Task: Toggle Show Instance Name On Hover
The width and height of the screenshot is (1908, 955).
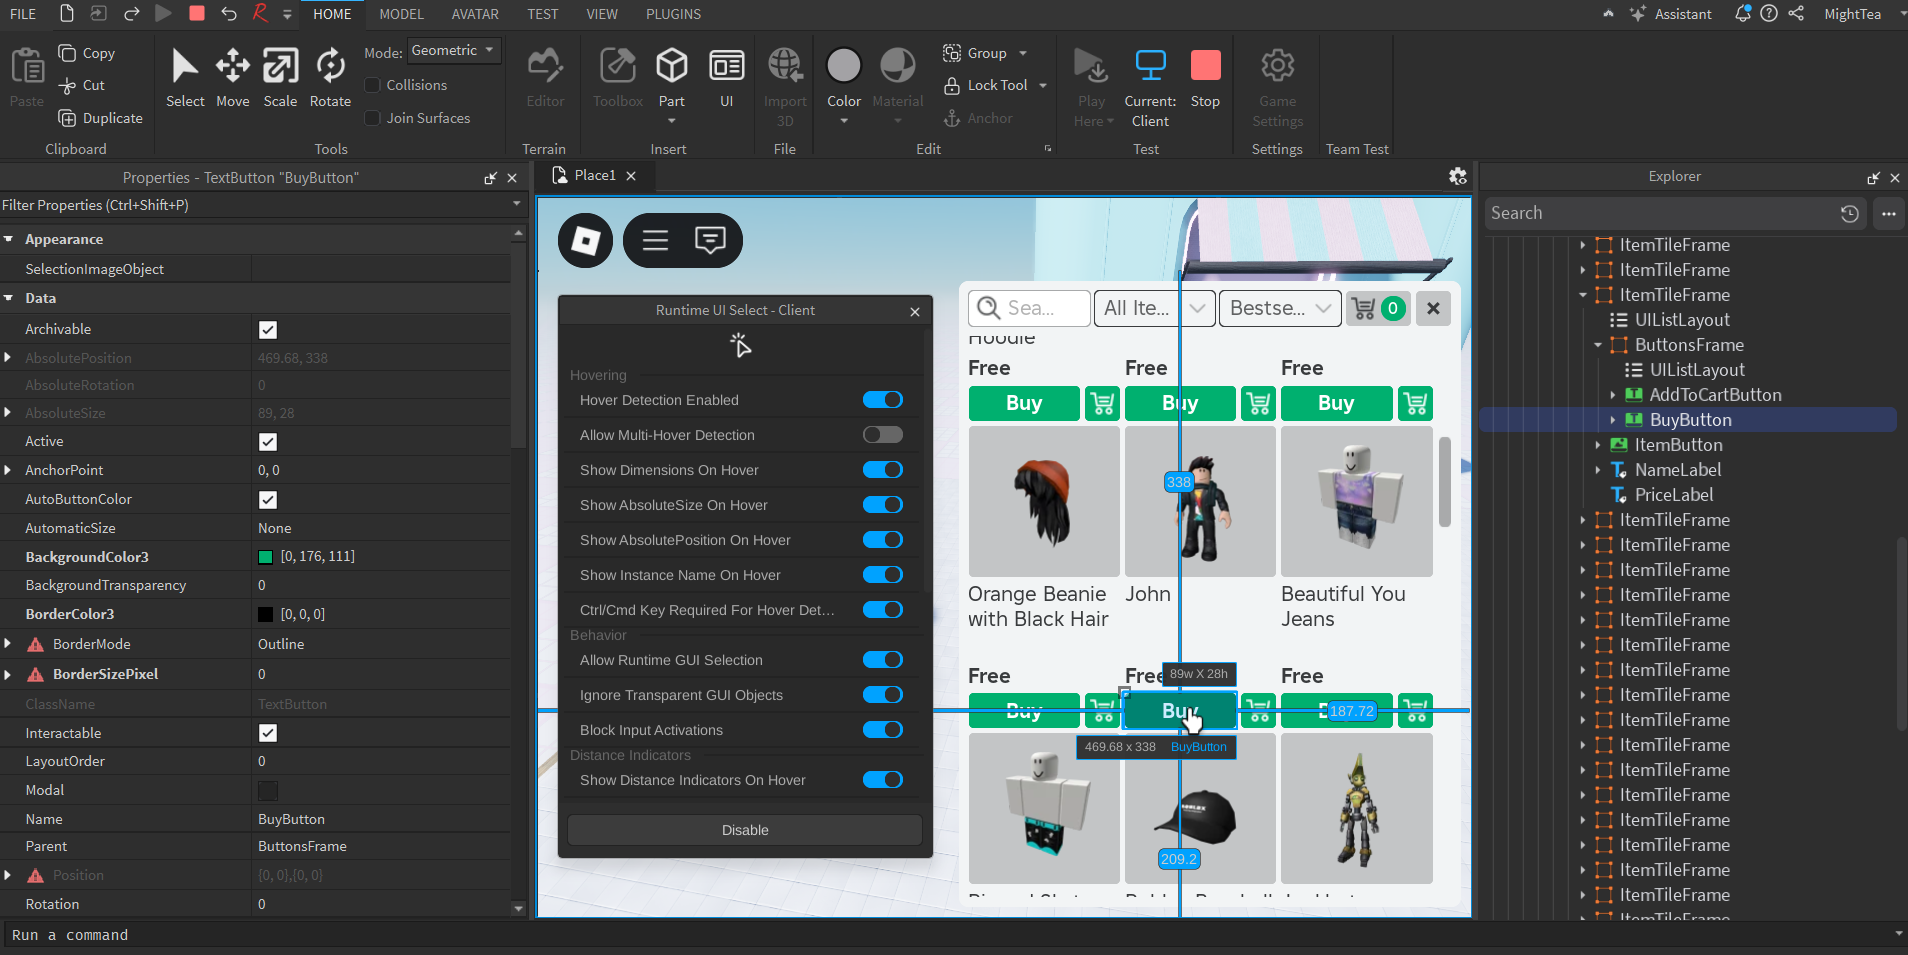Action: point(883,575)
